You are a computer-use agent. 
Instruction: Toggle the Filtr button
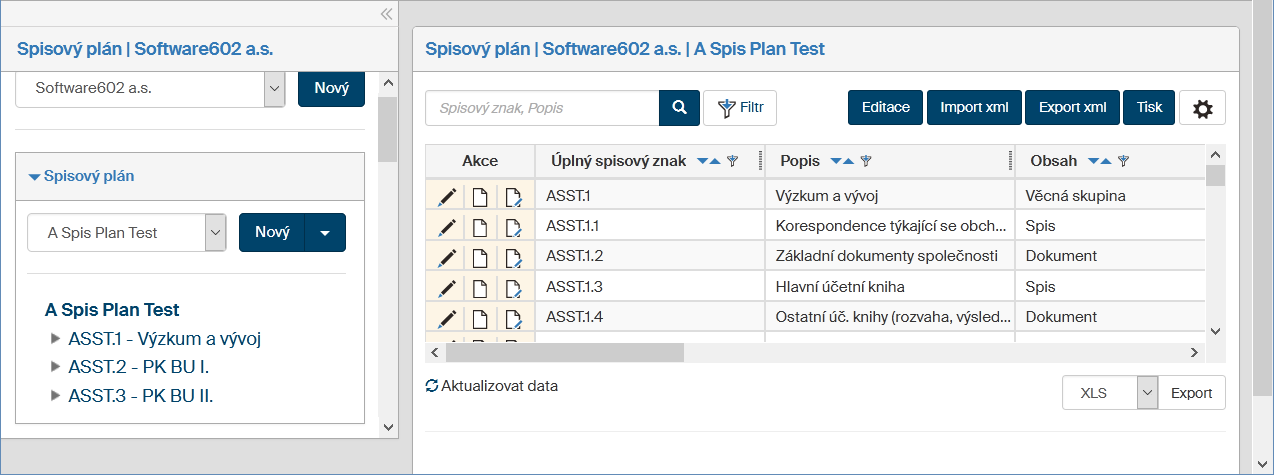[x=740, y=108]
